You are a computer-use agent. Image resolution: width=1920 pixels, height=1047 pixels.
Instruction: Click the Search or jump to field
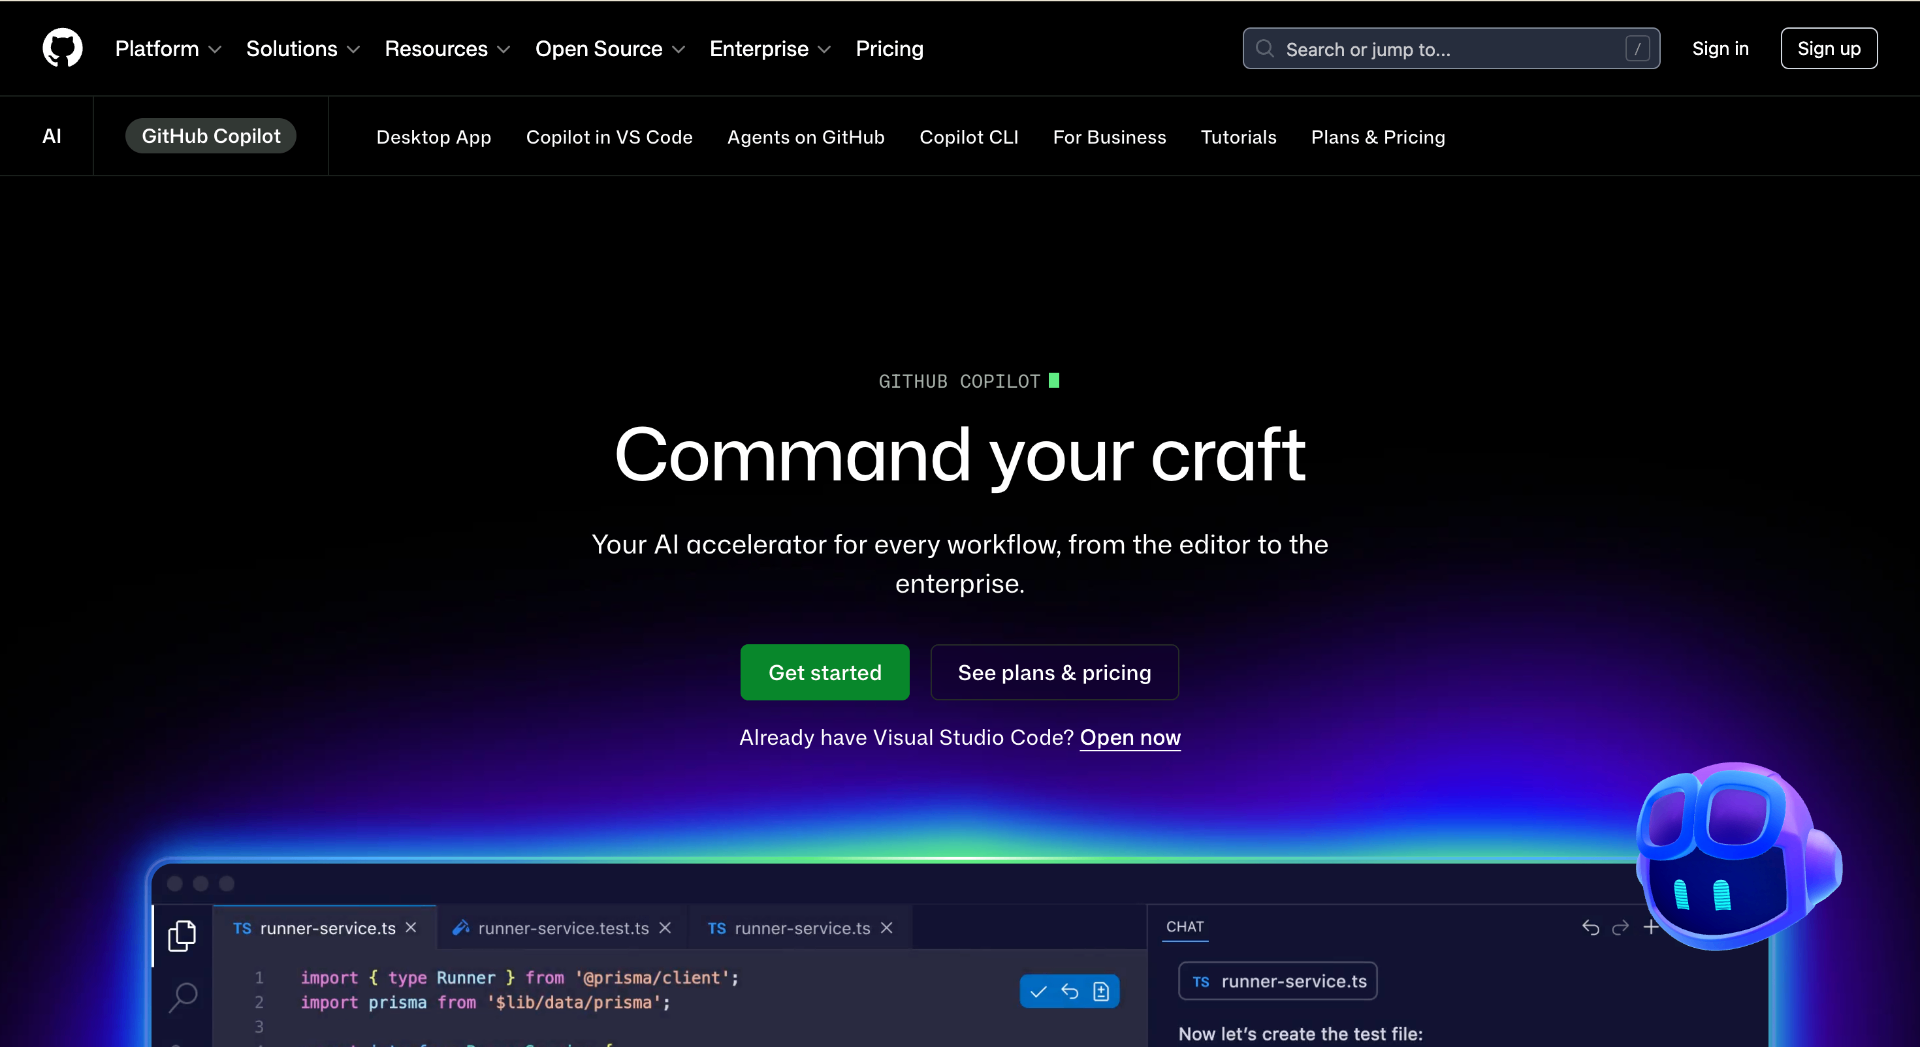pyautogui.click(x=1451, y=48)
